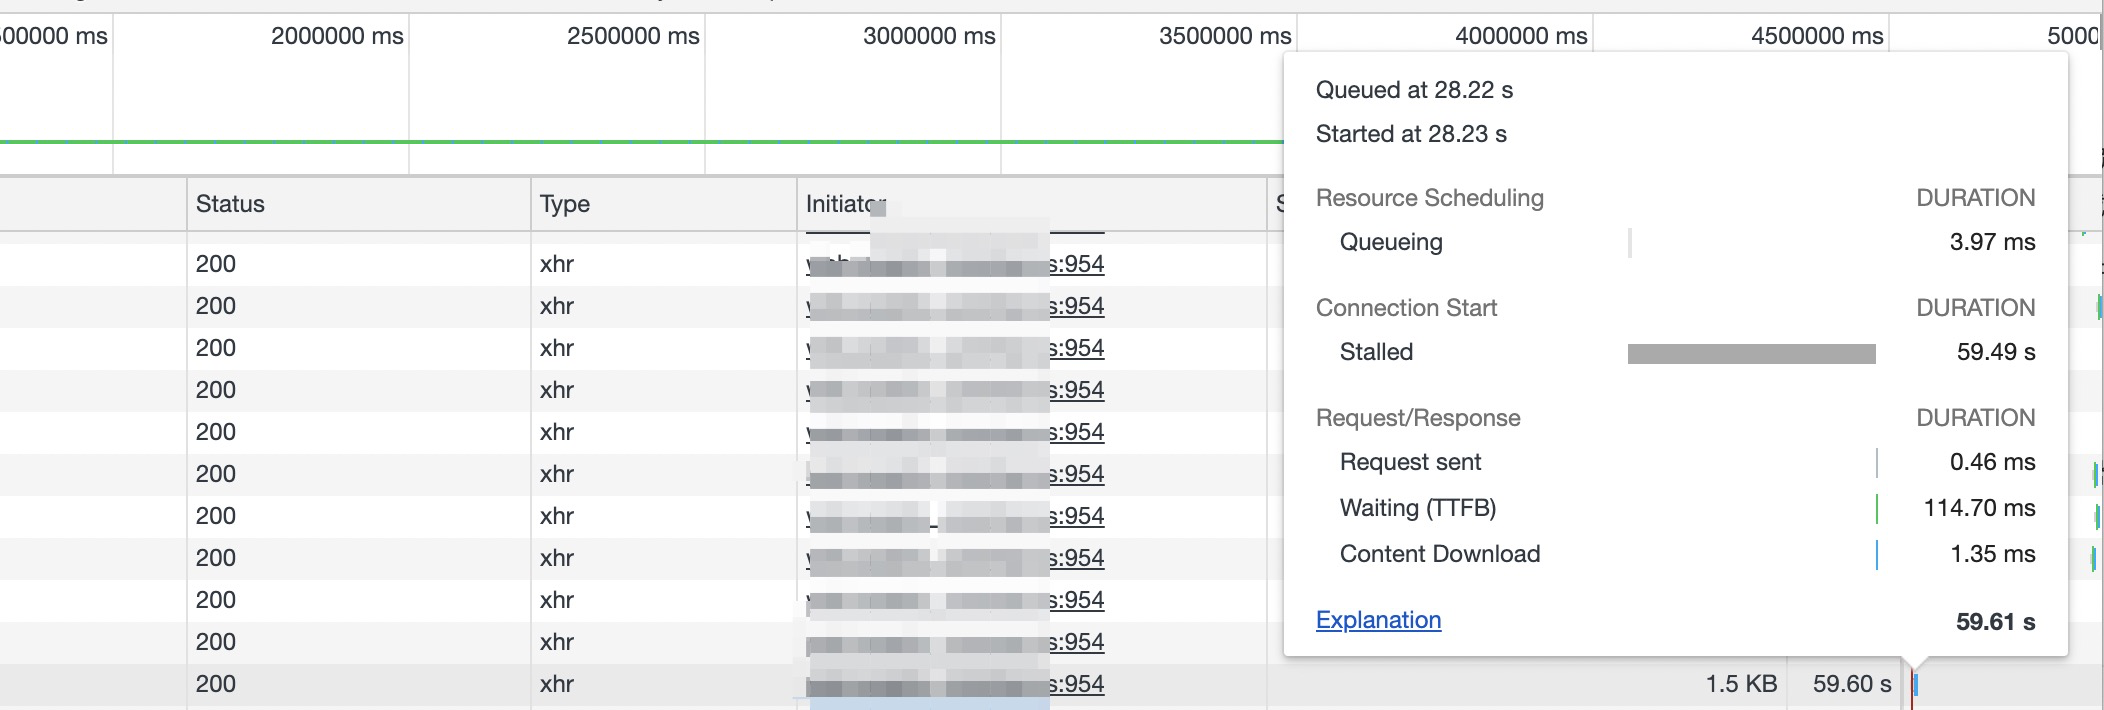
Task: Click the Content Download timing label
Action: (1439, 554)
